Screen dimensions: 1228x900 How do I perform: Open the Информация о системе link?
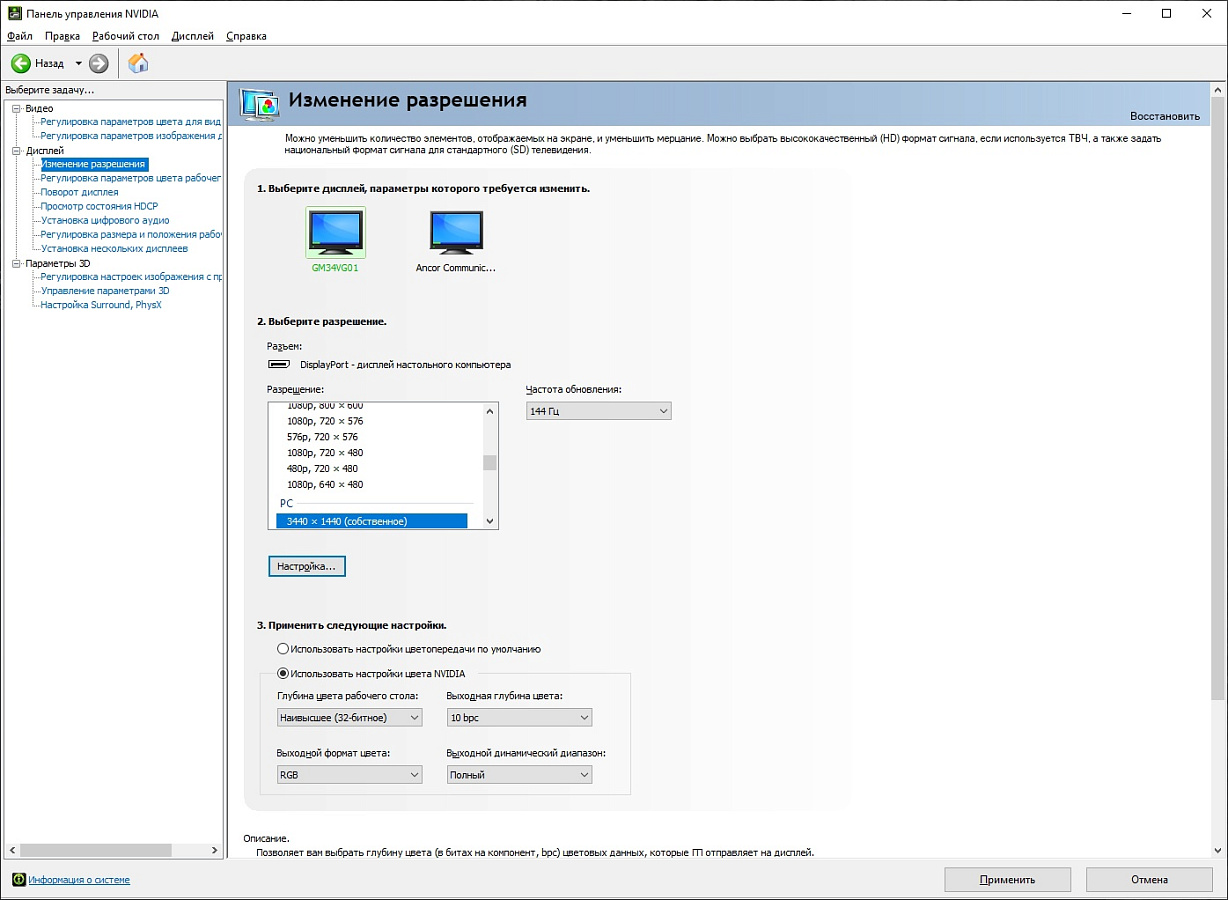pyautogui.click(x=79, y=880)
